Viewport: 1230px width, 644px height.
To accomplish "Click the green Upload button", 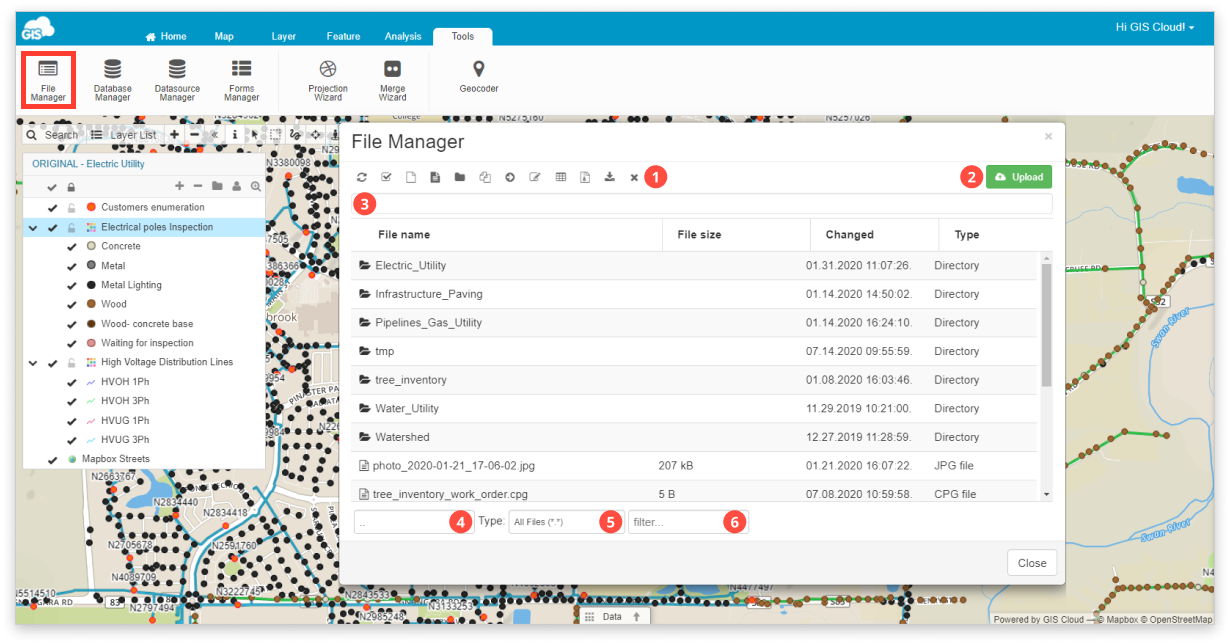I will click(x=1019, y=176).
